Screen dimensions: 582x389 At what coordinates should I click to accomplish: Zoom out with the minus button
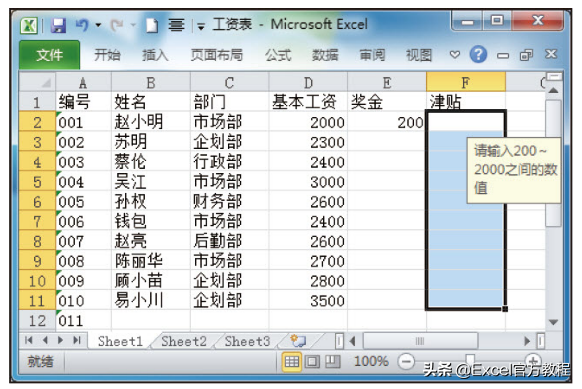coord(406,361)
